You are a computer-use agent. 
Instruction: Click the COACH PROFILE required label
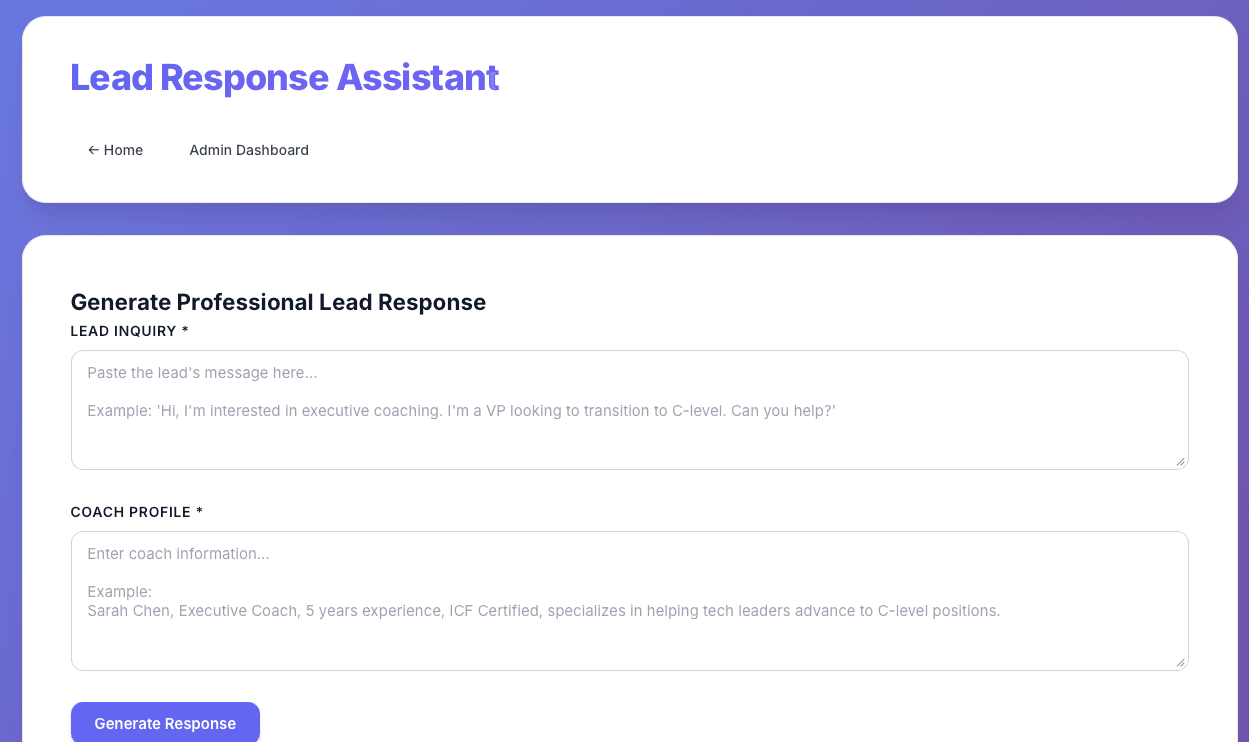tap(136, 511)
